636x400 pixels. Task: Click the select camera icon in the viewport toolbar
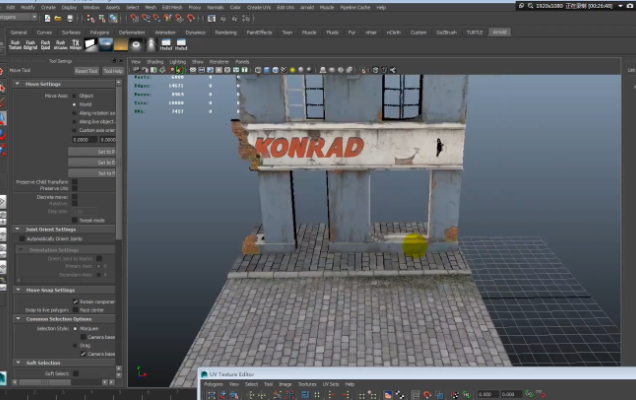[x=137, y=71]
